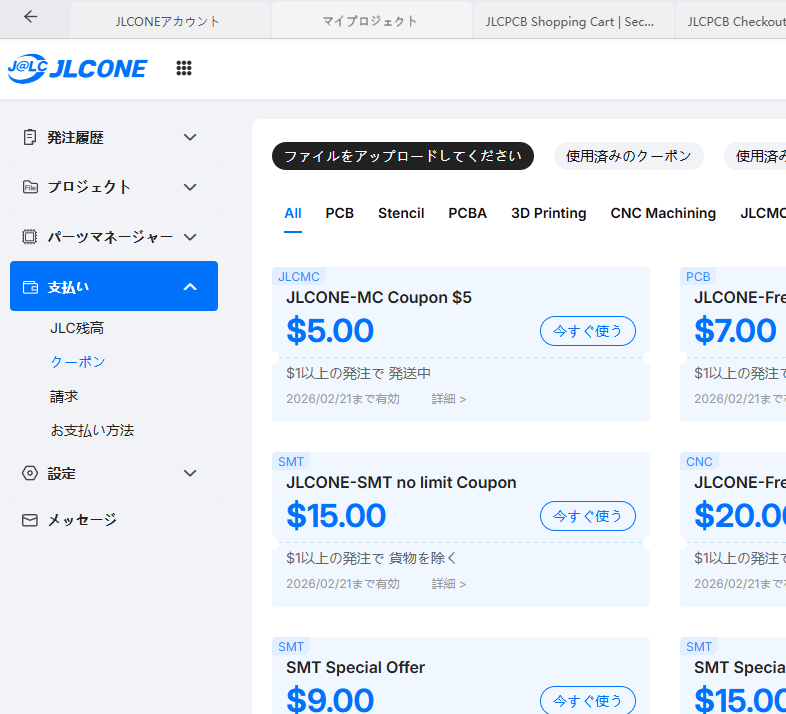Click the メッセージ envelope icon

coord(30,520)
